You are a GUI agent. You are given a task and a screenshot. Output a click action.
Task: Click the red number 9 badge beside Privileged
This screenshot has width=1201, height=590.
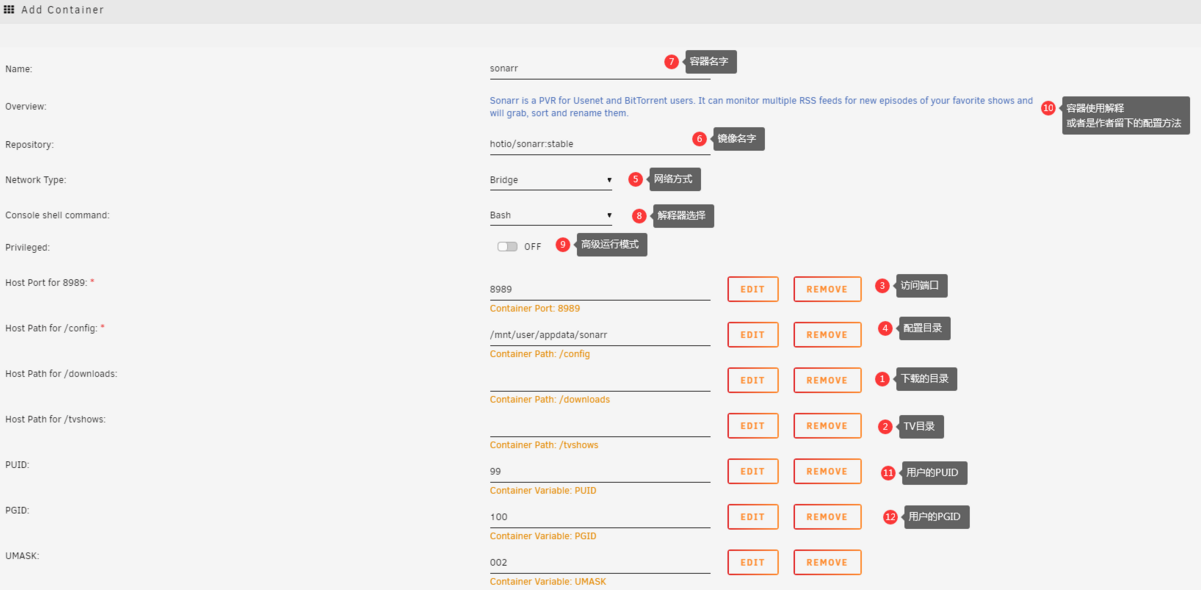click(x=563, y=244)
